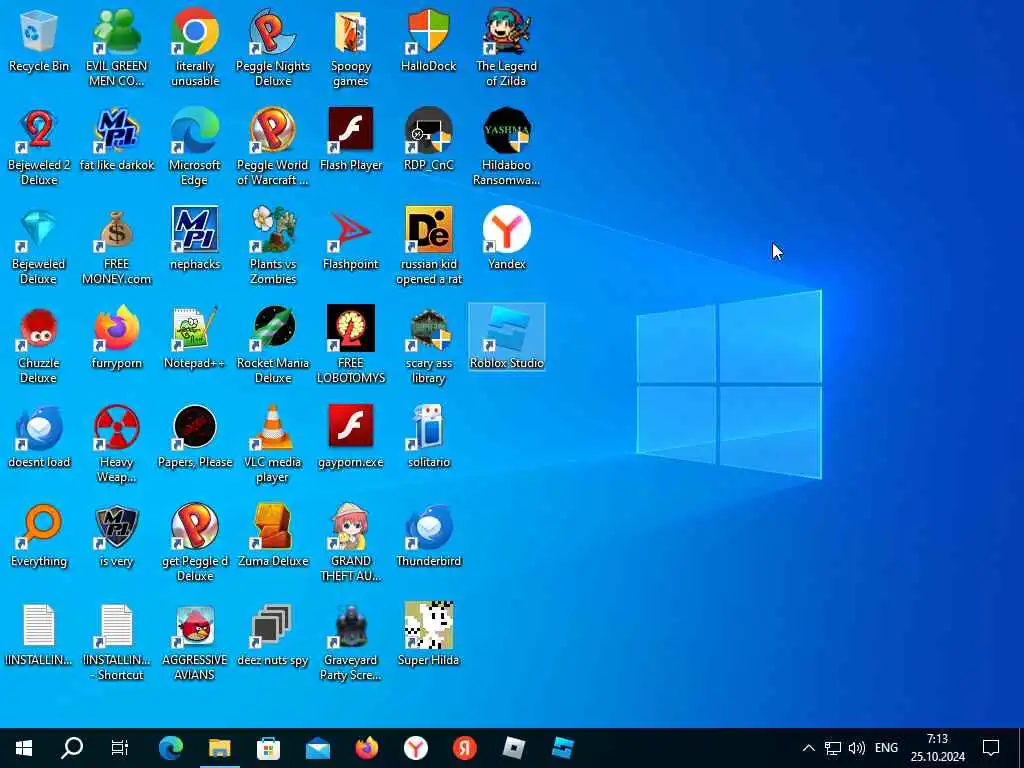Open the volume speaker tray icon
Screen dimensions: 1024x768
[856, 748]
